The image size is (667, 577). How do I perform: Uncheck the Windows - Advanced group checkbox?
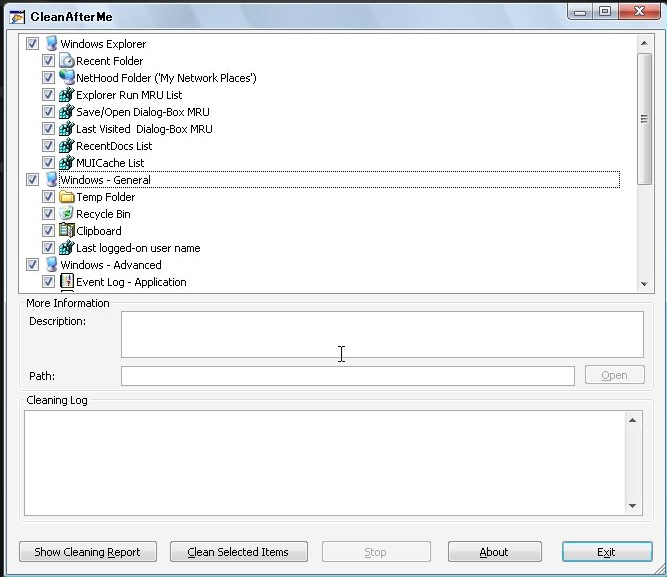(32, 265)
